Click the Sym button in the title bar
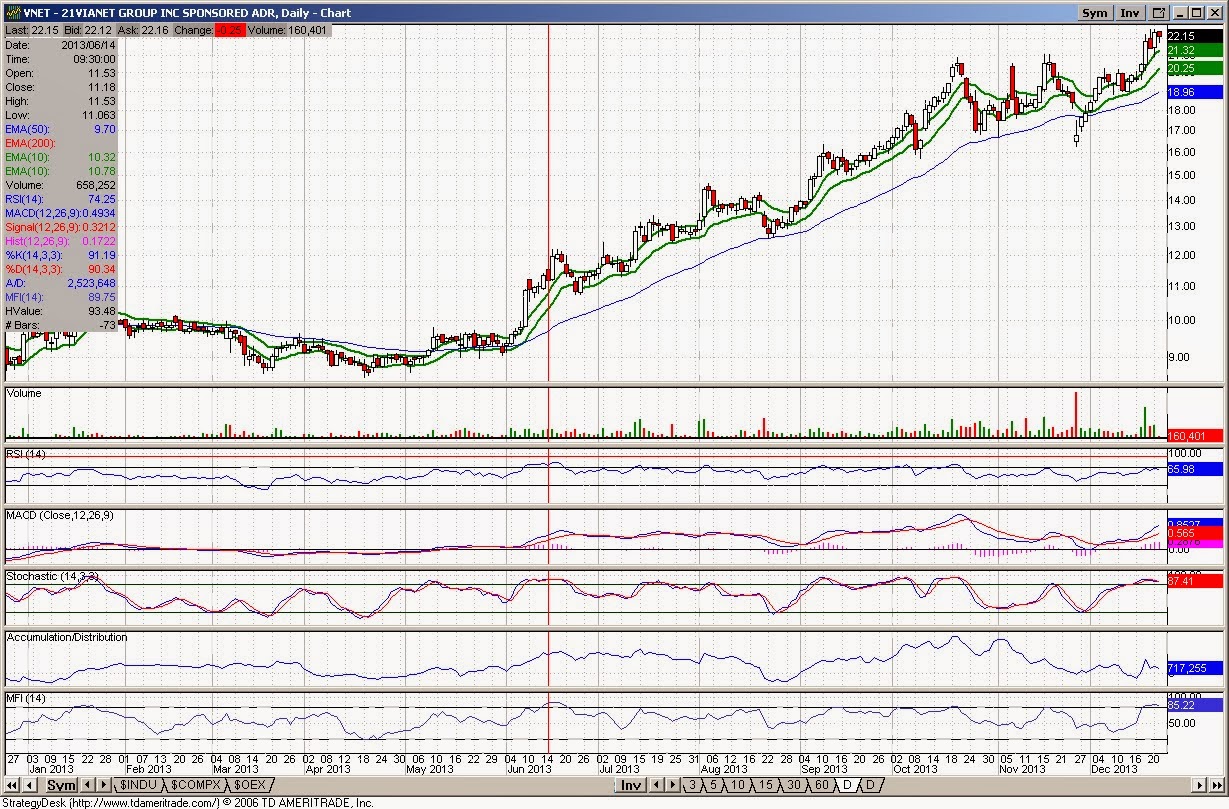Image resolution: width=1229 pixels, height=809 pixels. coord(1095,13)
